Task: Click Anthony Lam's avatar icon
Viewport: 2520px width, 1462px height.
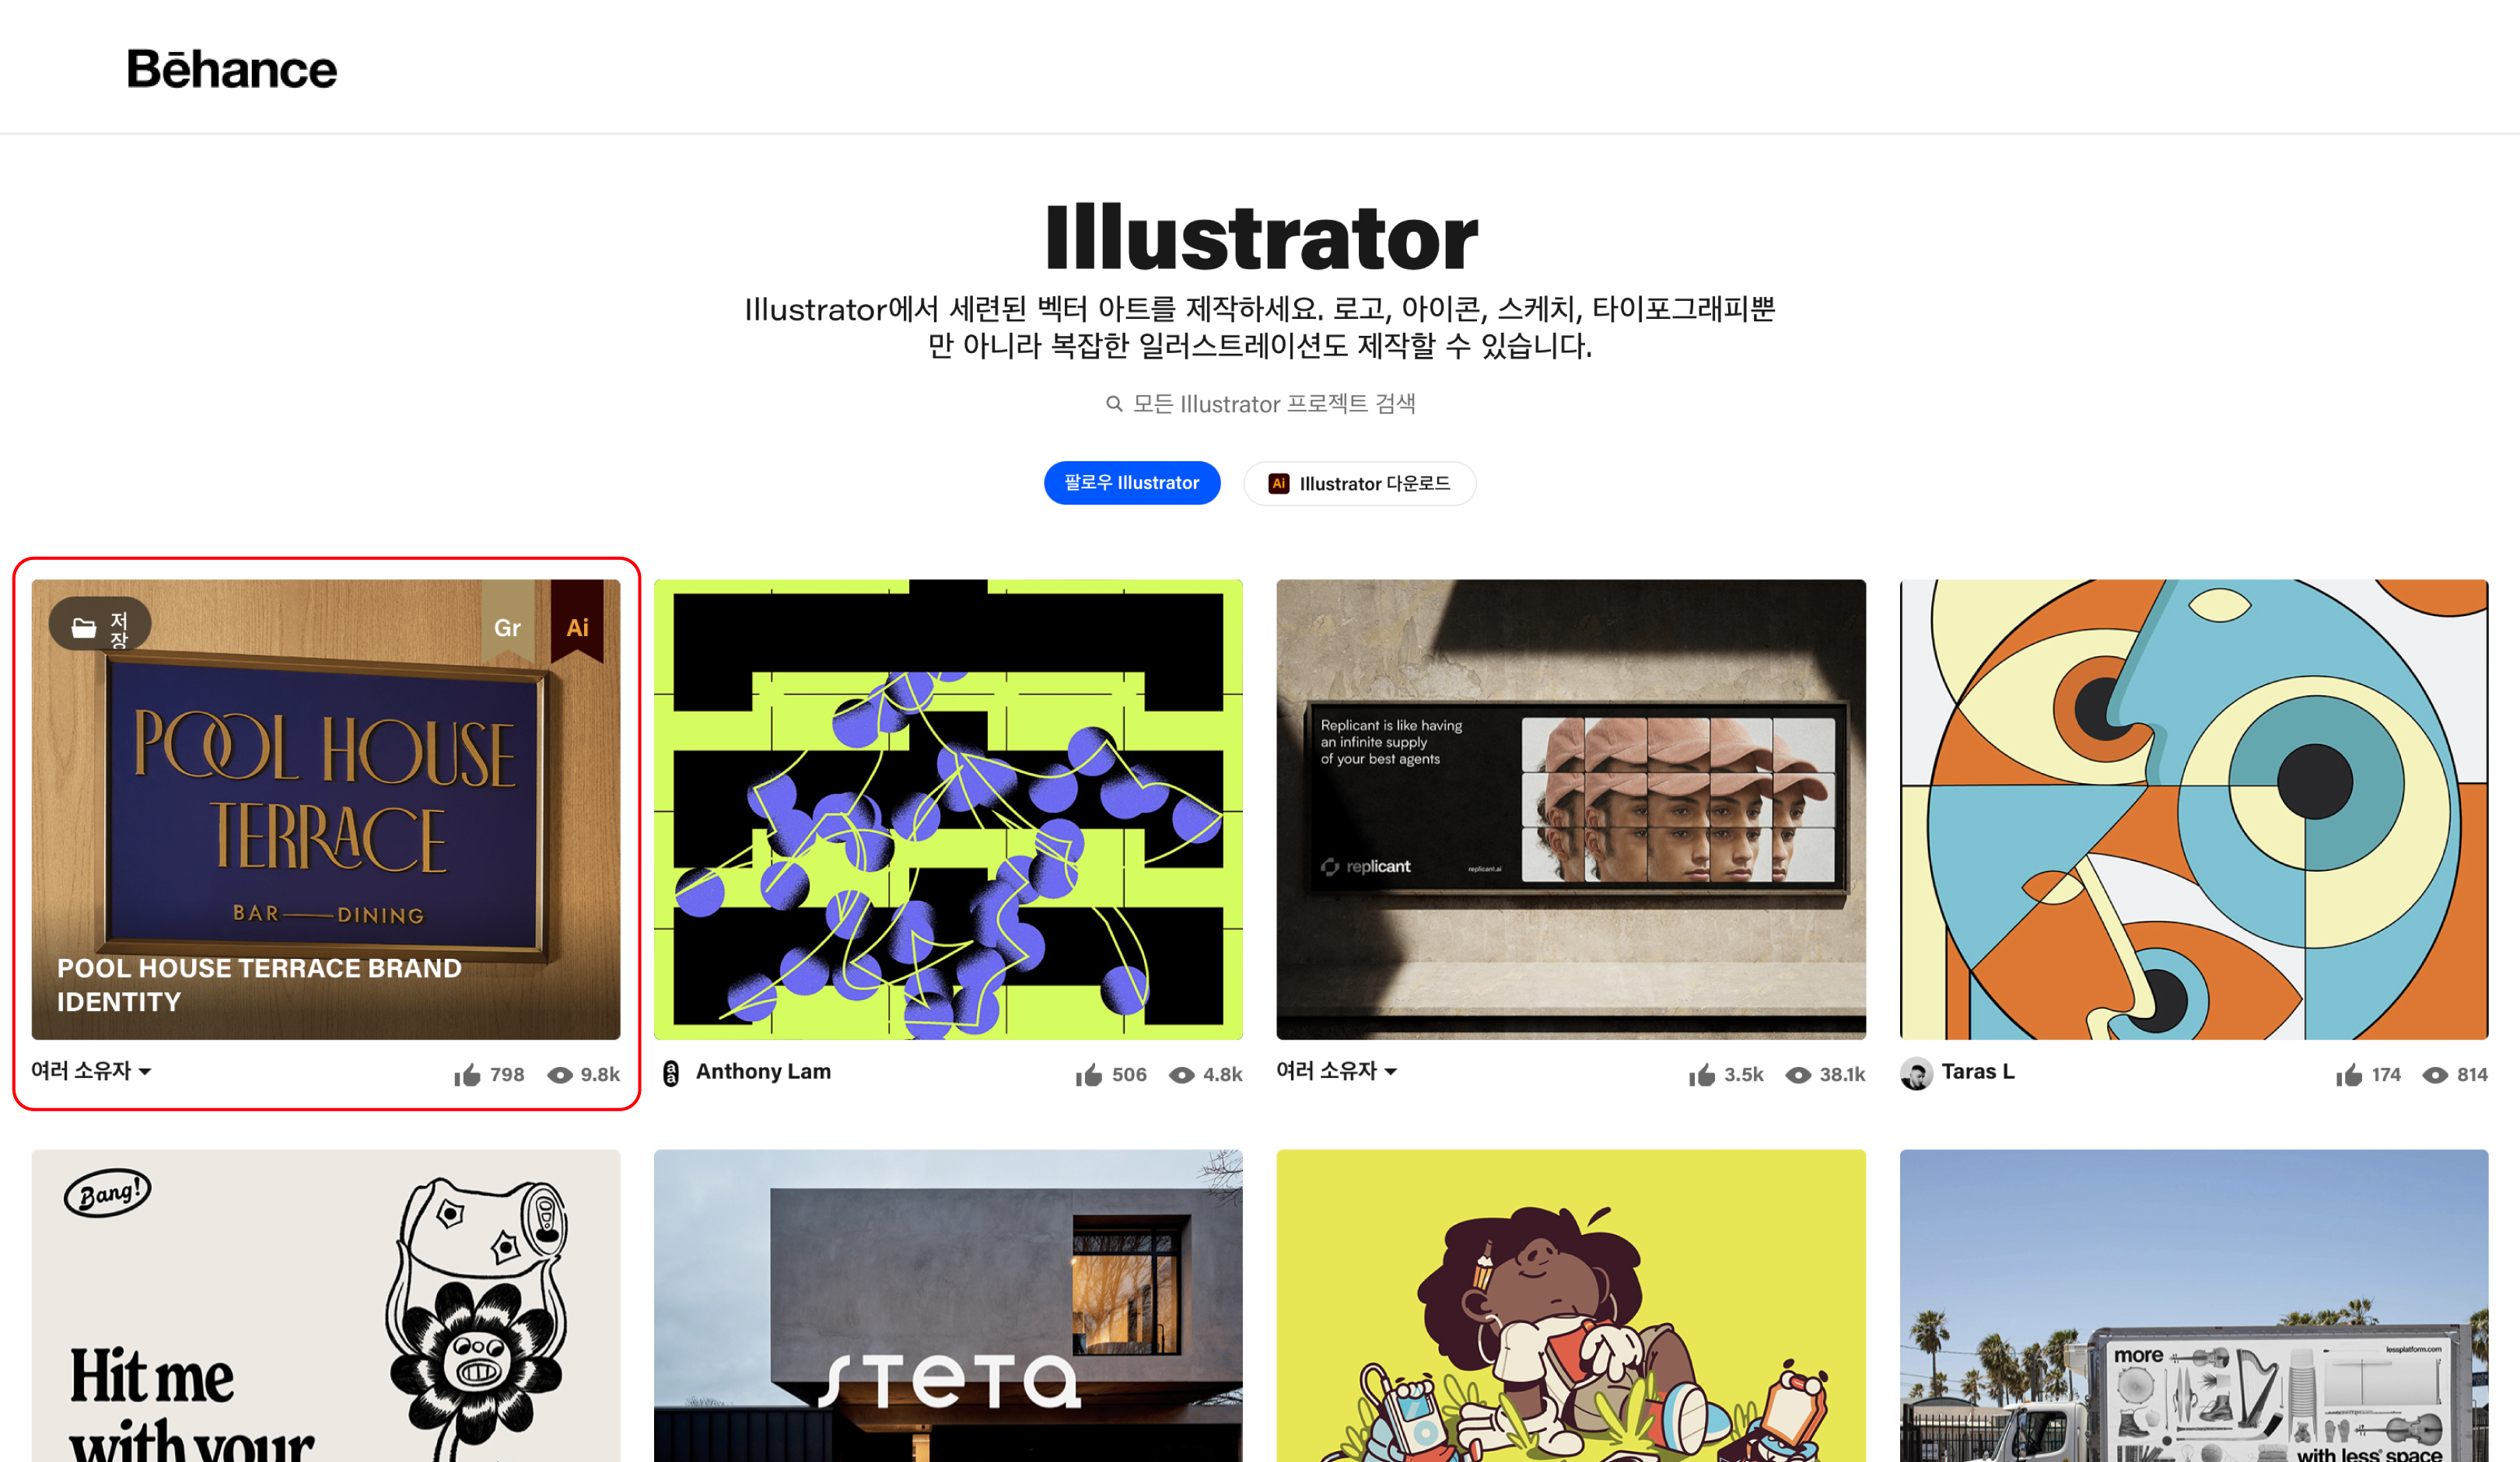Action: [671, 1073]
